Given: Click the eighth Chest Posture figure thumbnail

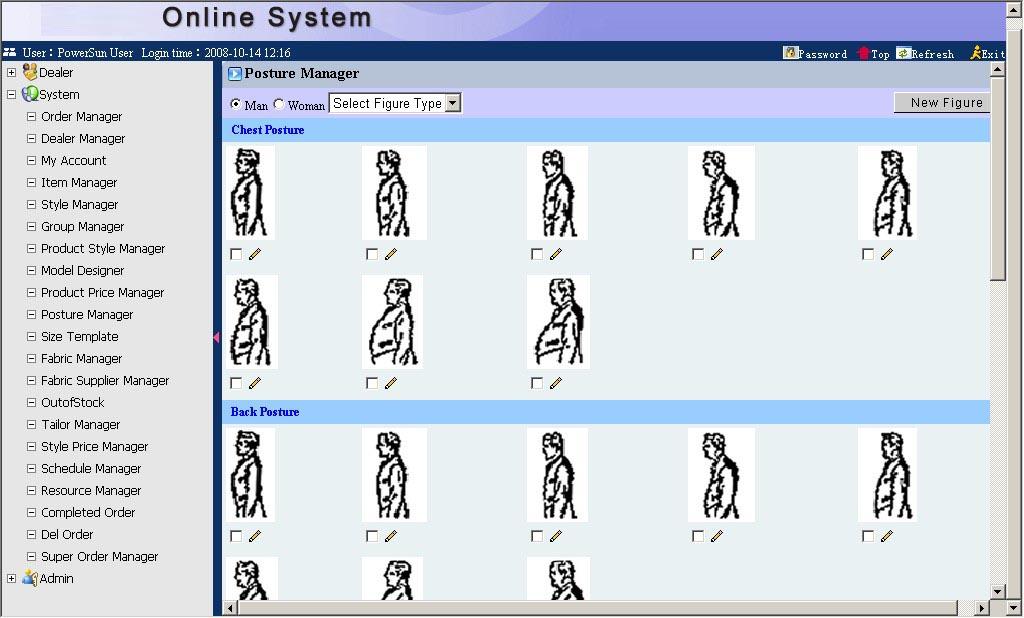Looking at the screenshot, I should pos(558,322).
